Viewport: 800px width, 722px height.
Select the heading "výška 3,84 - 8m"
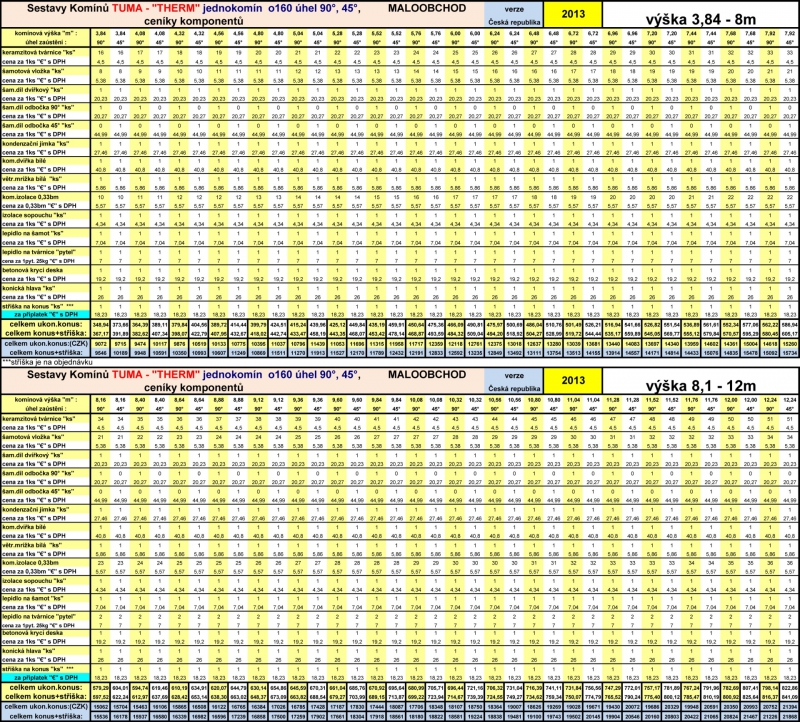coord(701,20)
